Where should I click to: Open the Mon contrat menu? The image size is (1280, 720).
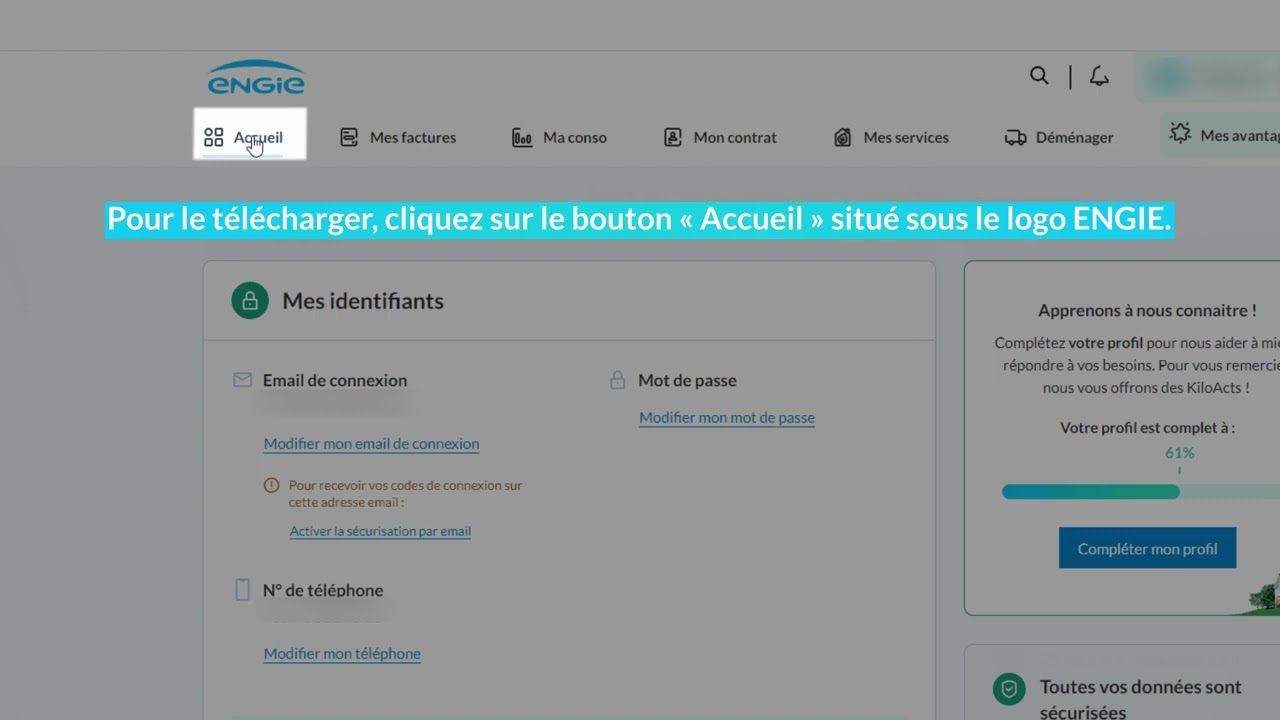(720, 137)
